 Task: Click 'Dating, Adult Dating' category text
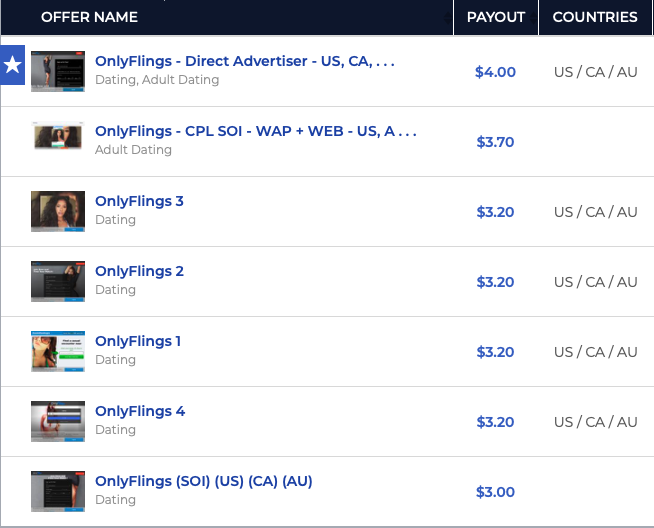click(157, 80)
